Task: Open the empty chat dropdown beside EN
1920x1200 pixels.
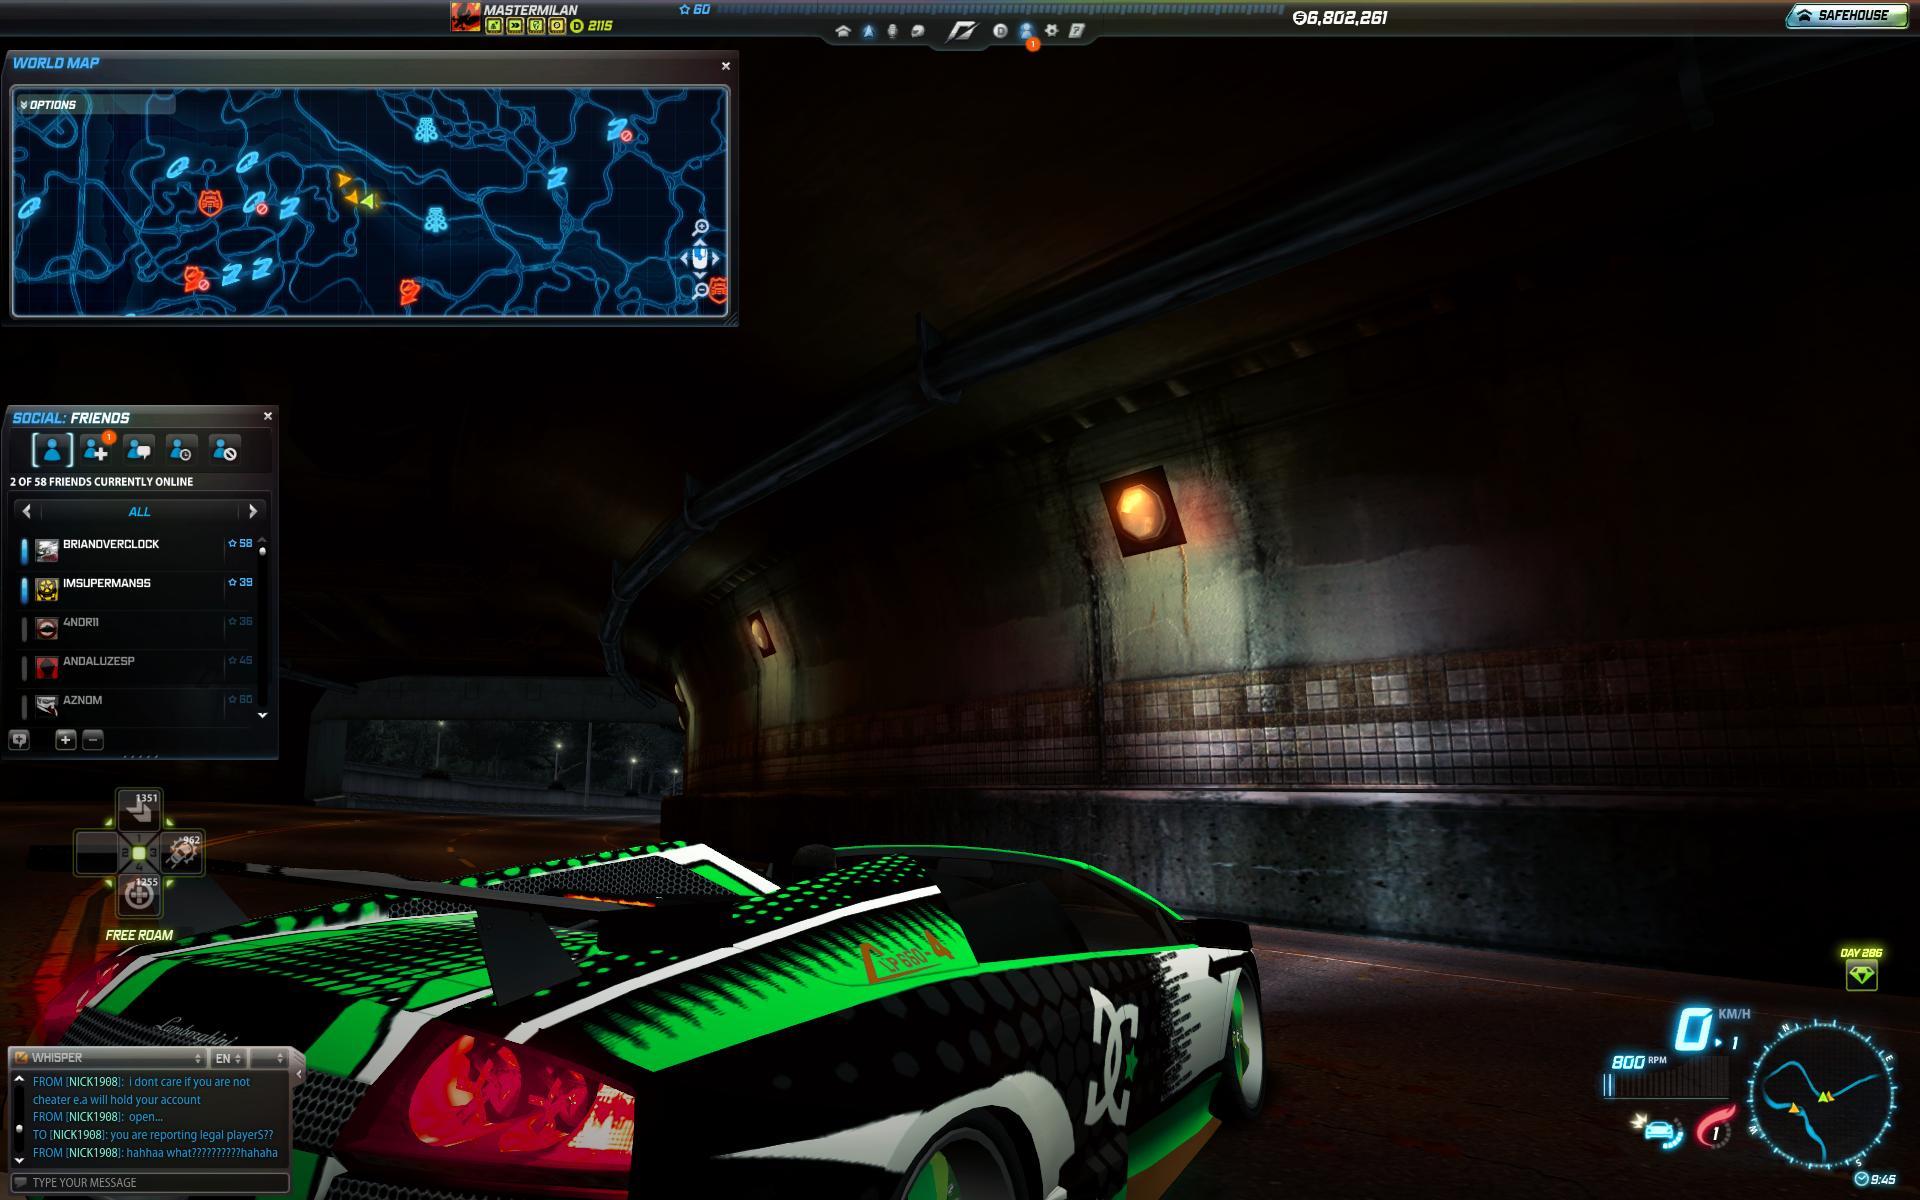Action: (x=270, y=1058)
